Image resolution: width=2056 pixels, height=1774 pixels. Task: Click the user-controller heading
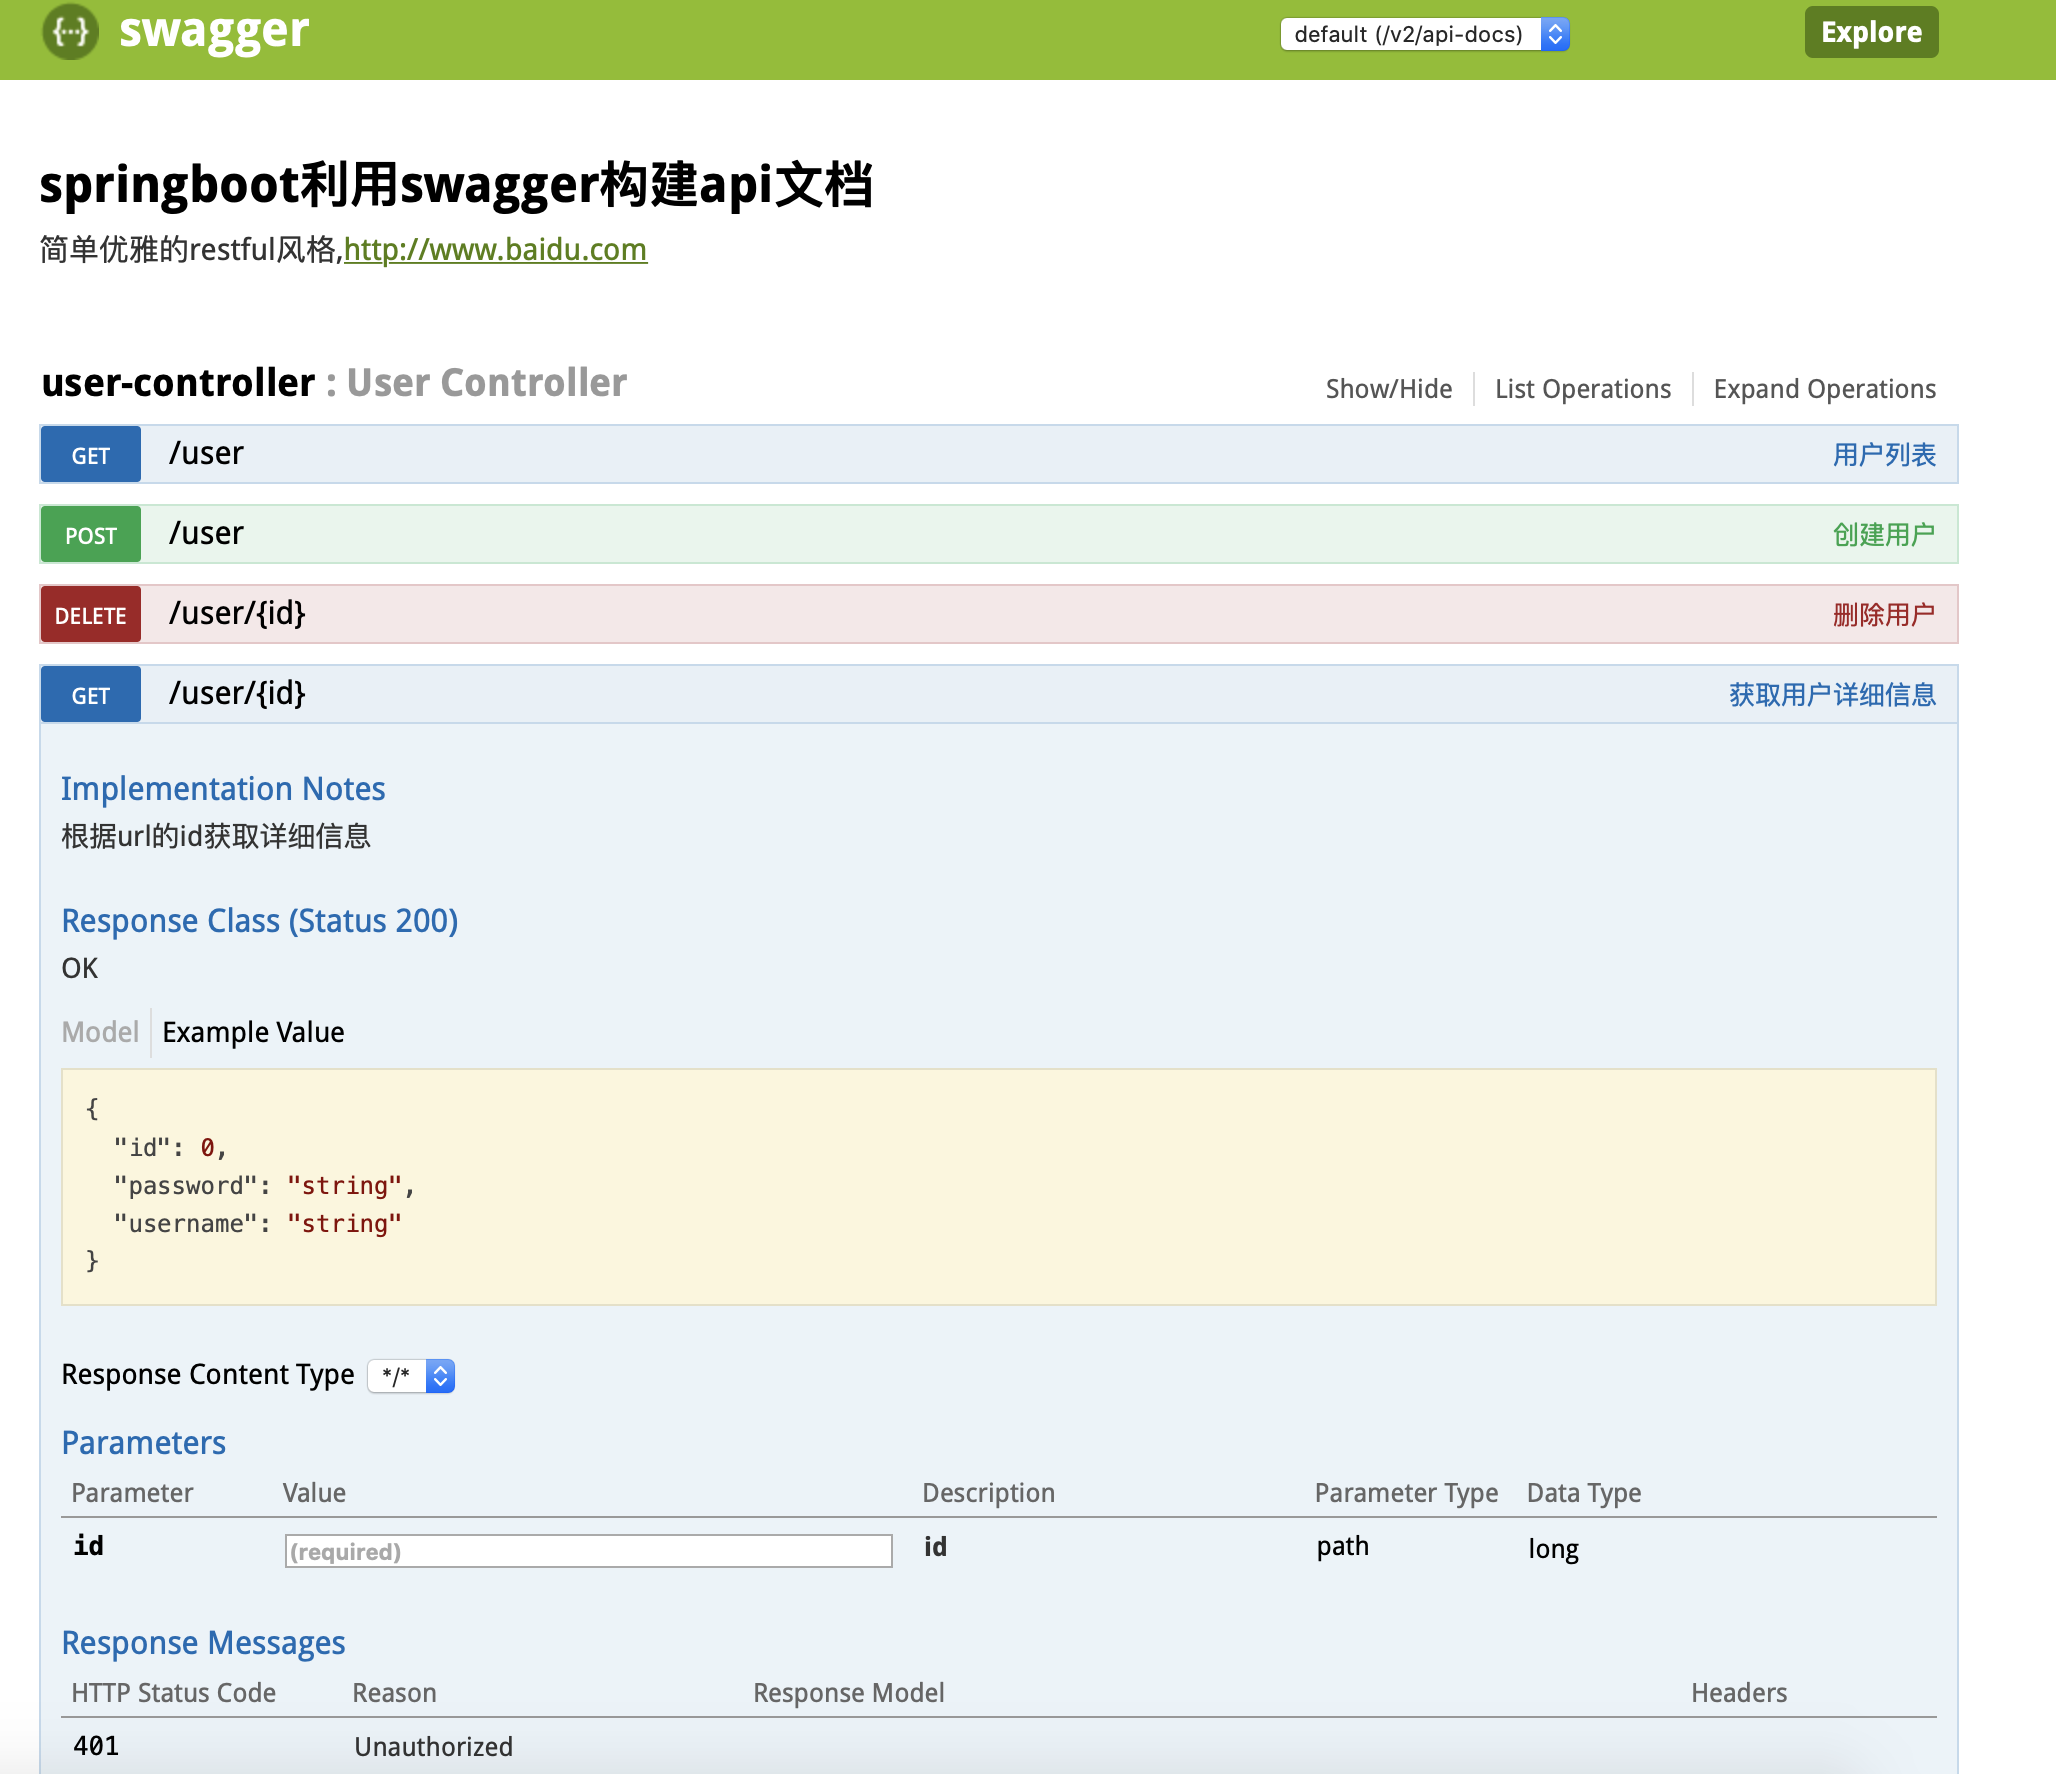click(178, 383)
